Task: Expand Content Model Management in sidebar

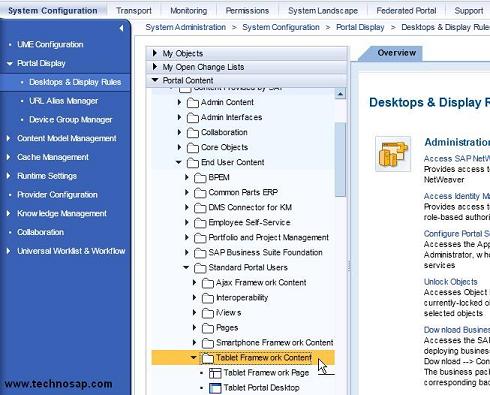Action: tap(8, 138)
